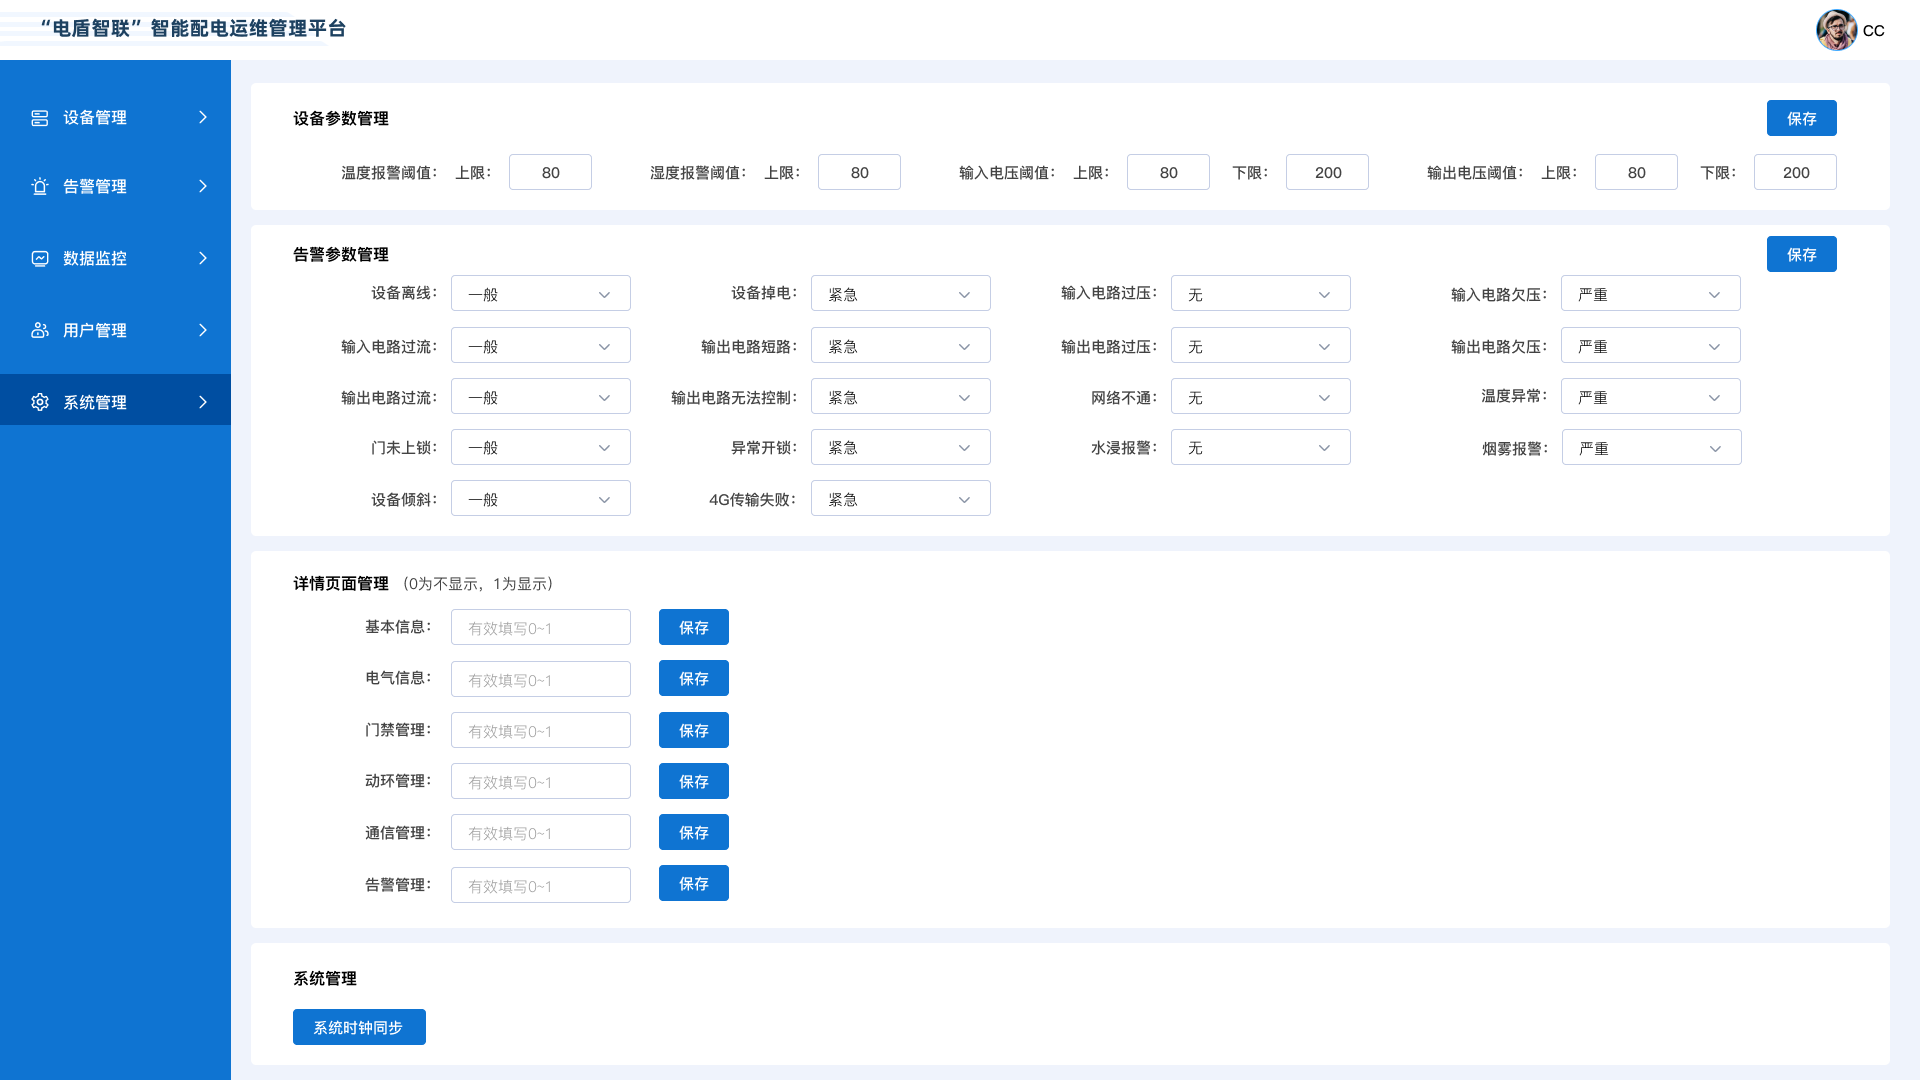Select 用户管理 in the sidebar menu
Image resolution: width=1920 pixels, height=1080 pixels.
point(95,331)
